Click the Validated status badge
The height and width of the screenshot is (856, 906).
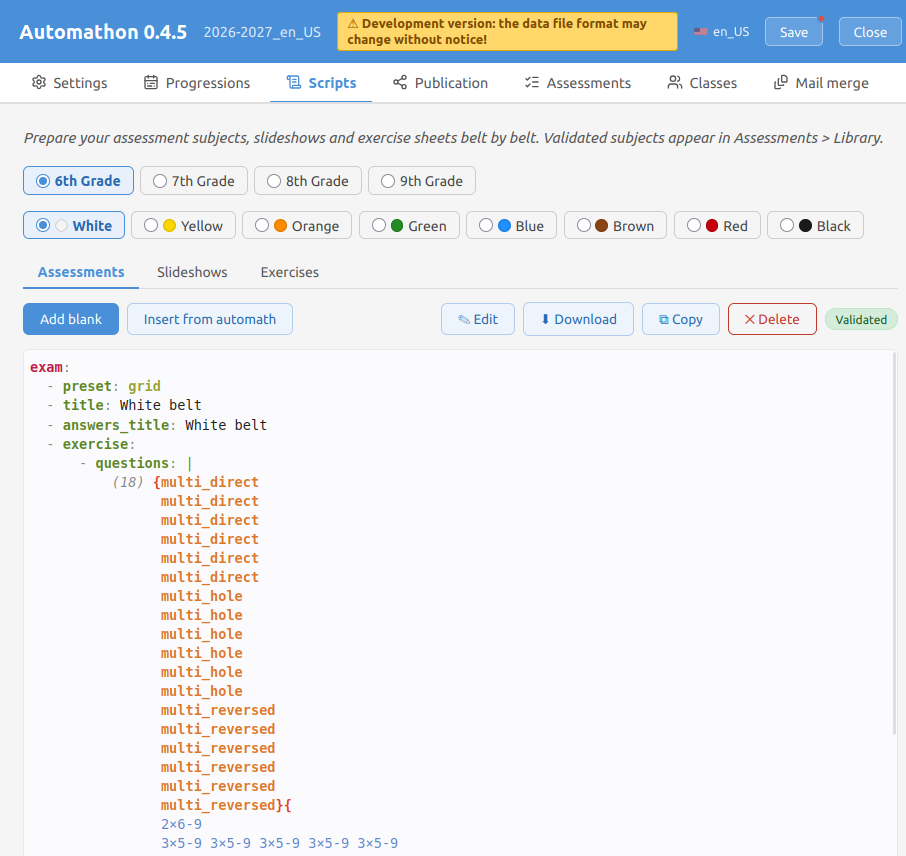(x=861, y=320)
